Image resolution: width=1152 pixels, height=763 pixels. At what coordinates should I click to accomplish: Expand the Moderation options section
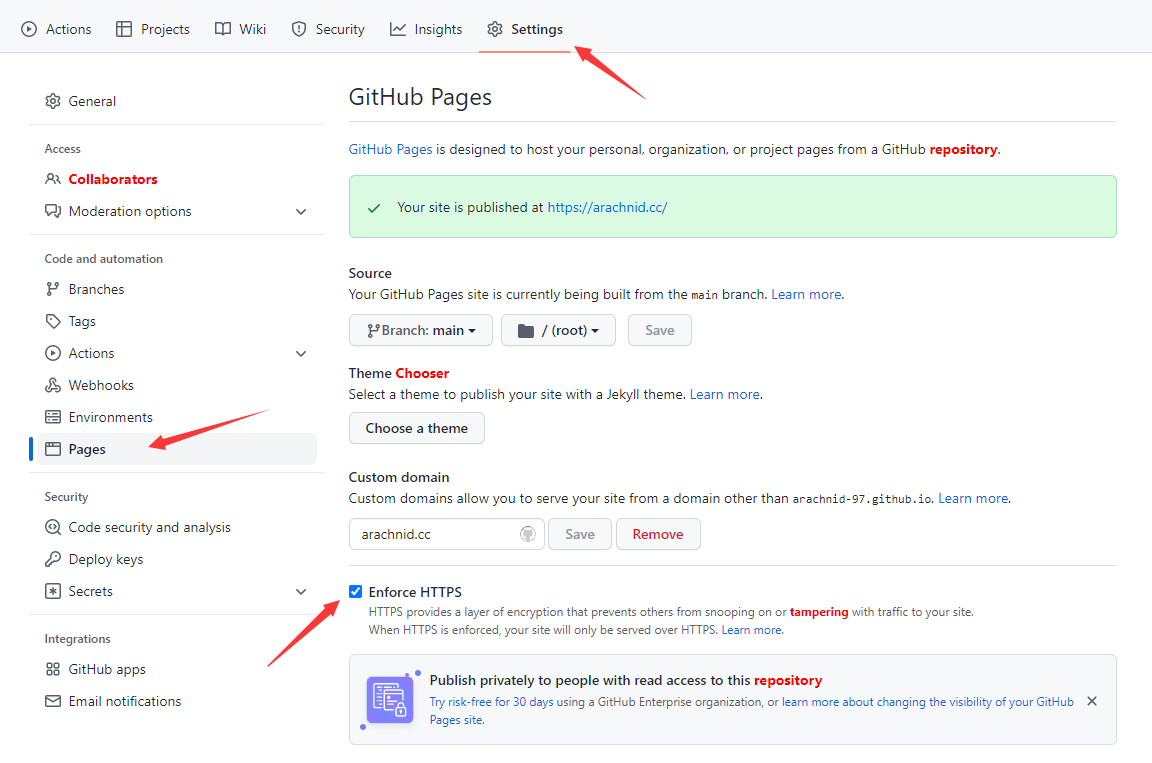click(301, 211)
